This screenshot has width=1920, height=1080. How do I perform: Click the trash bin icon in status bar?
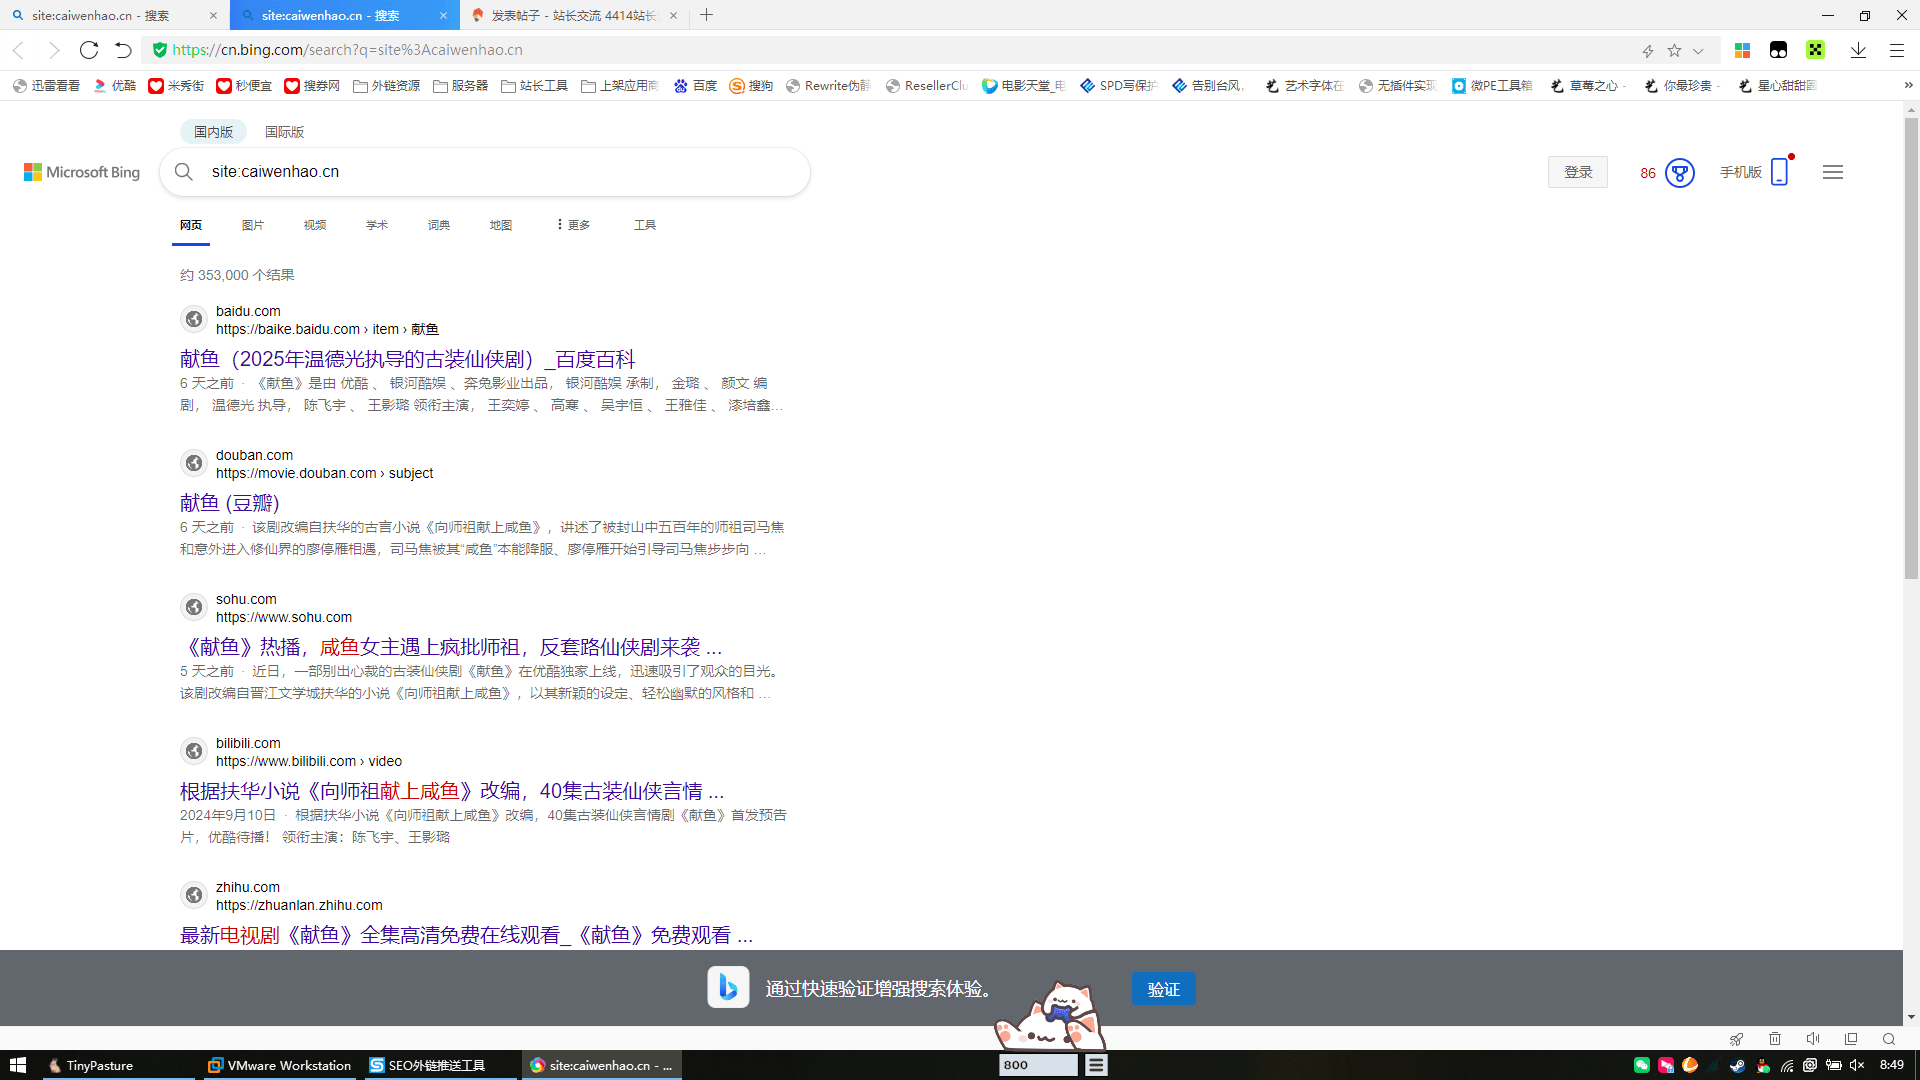[1775, 1039]
